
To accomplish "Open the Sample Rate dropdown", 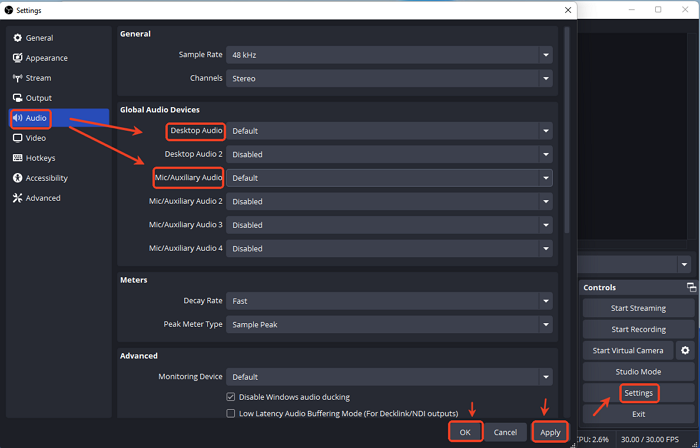I will pyautogui.click(x=389, y=55).
